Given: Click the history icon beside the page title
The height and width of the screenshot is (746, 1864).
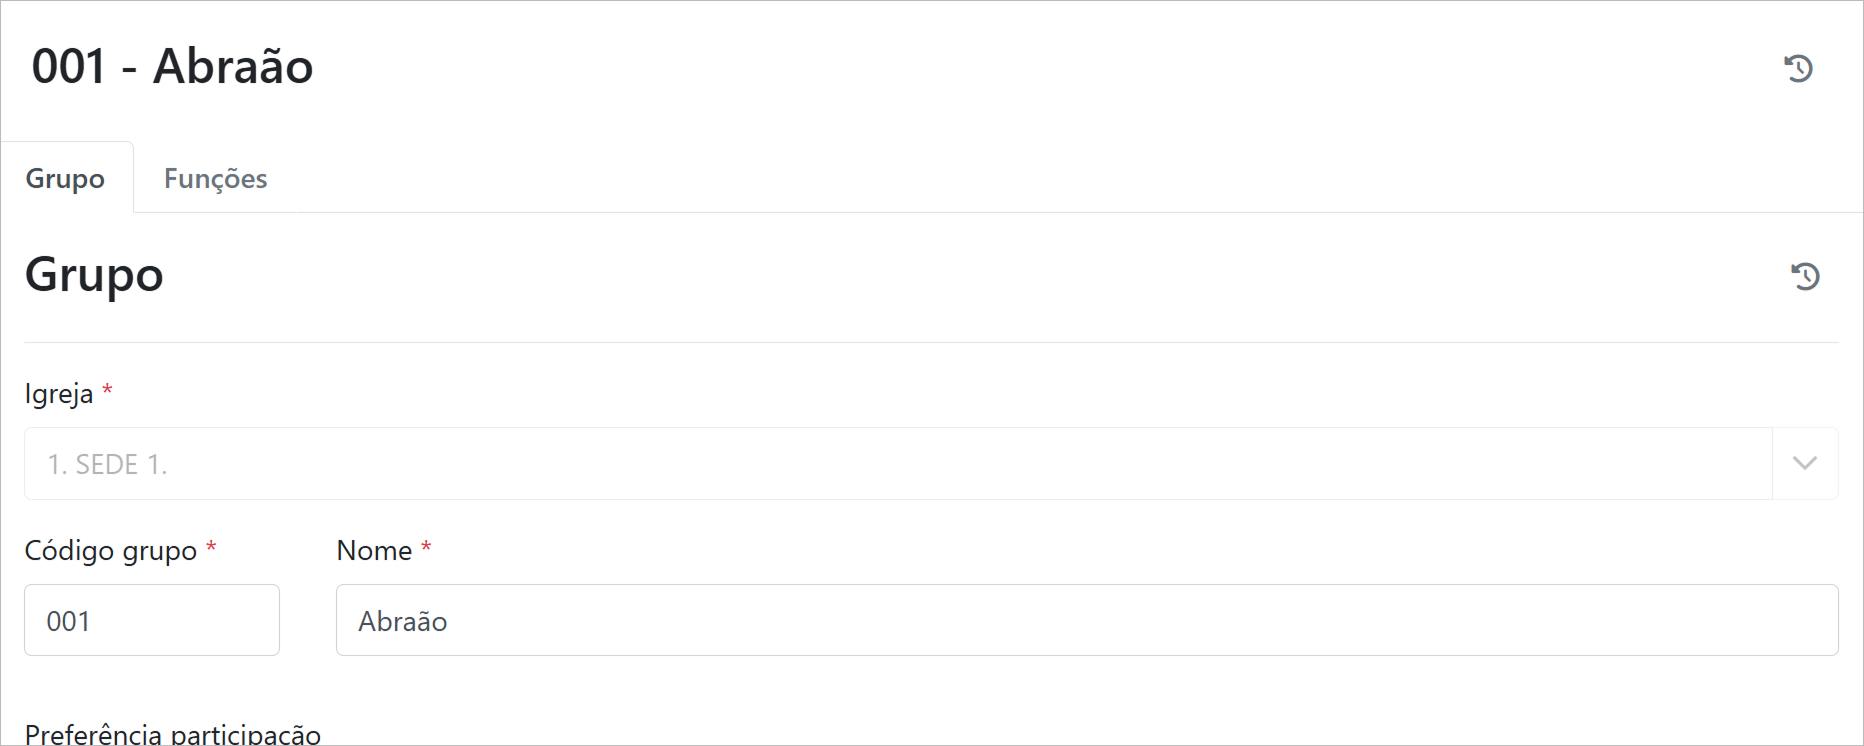Looking at the screenshot, I should tap(1798, 68).
